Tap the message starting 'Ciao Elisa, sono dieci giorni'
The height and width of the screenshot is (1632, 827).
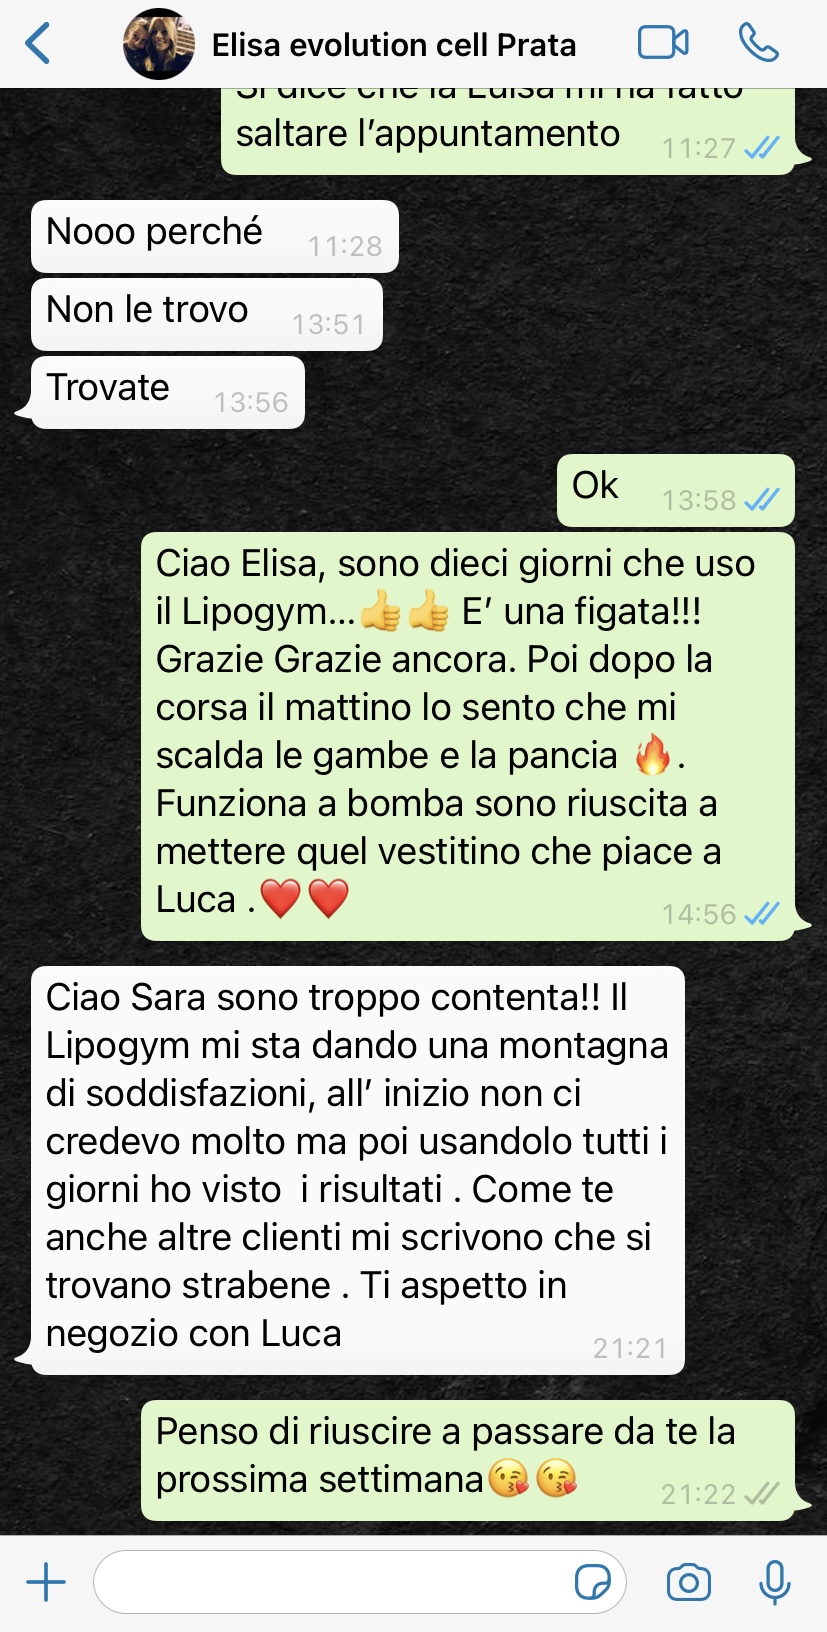(468, 736)
